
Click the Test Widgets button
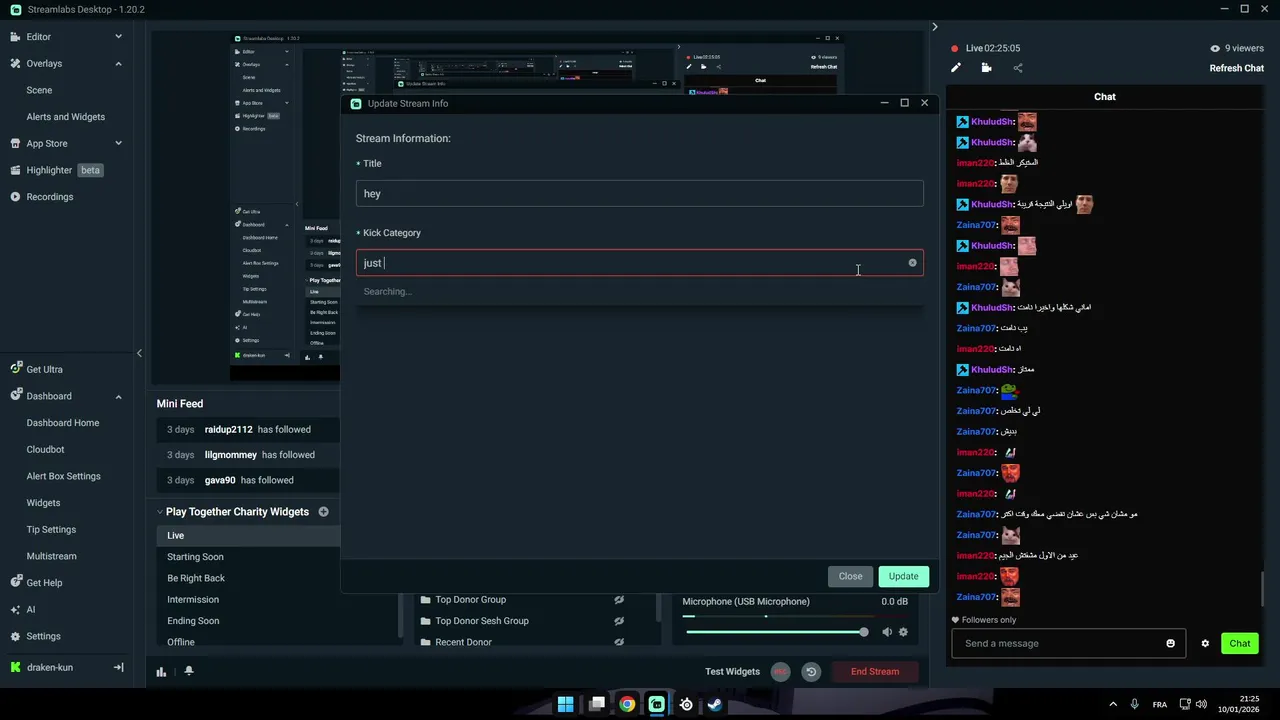coord(732,672)
